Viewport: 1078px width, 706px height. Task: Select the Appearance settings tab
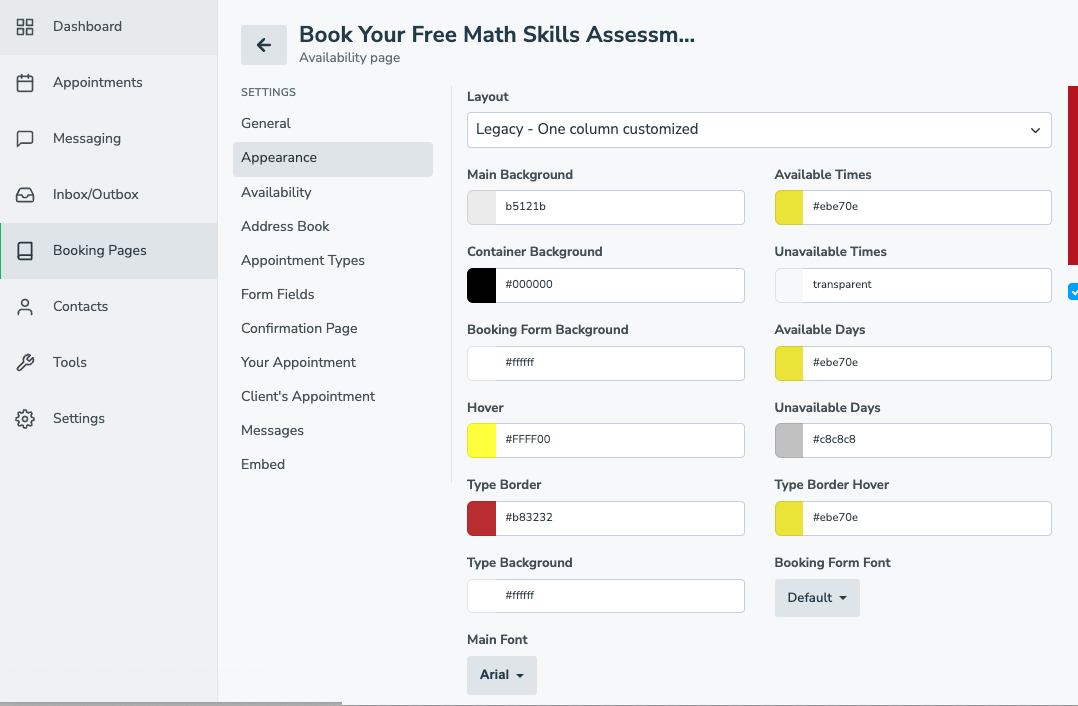pos(333,159)
